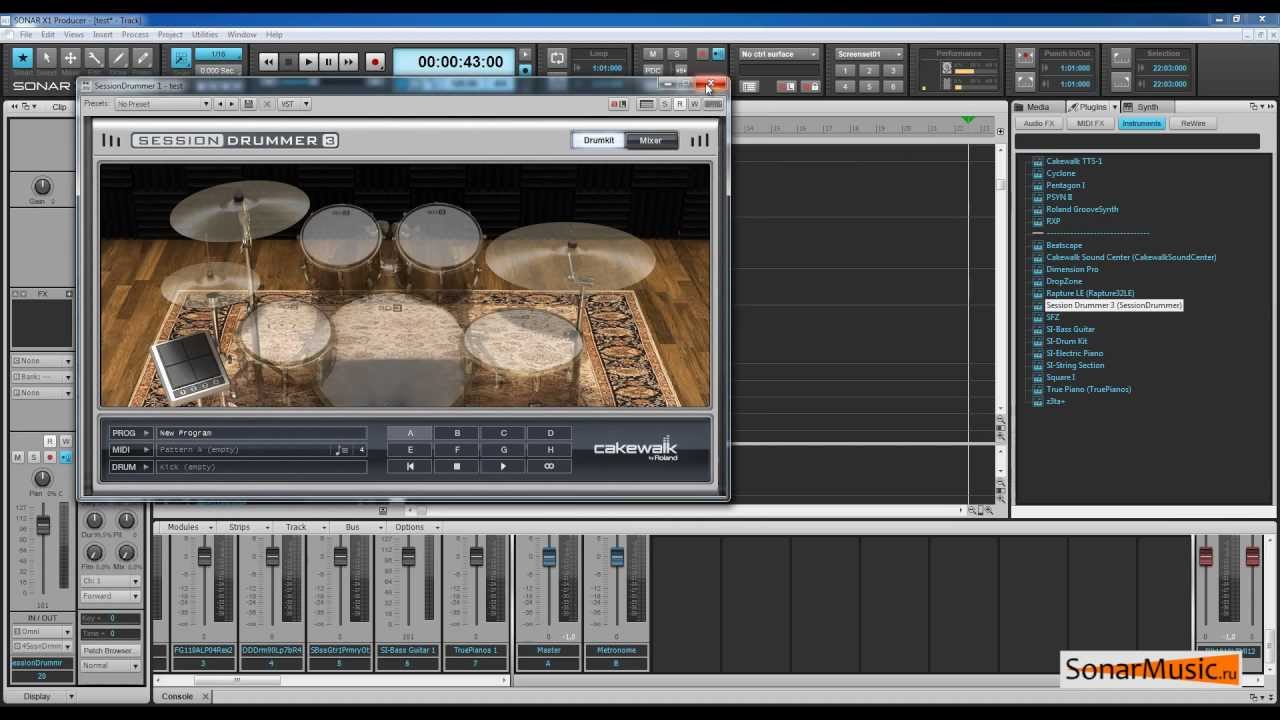
Task: Open the Views menu
Action: click(x=74, y=35)
